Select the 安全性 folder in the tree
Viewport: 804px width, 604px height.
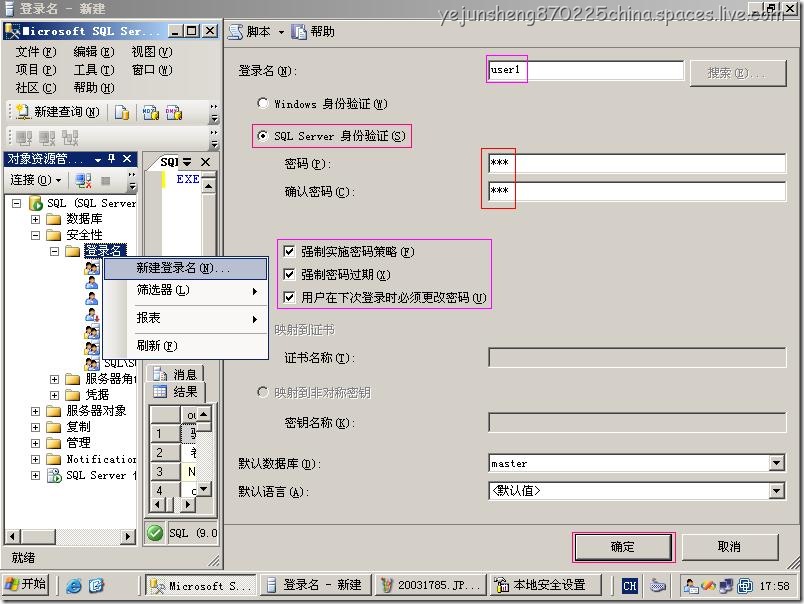(75, 235)
